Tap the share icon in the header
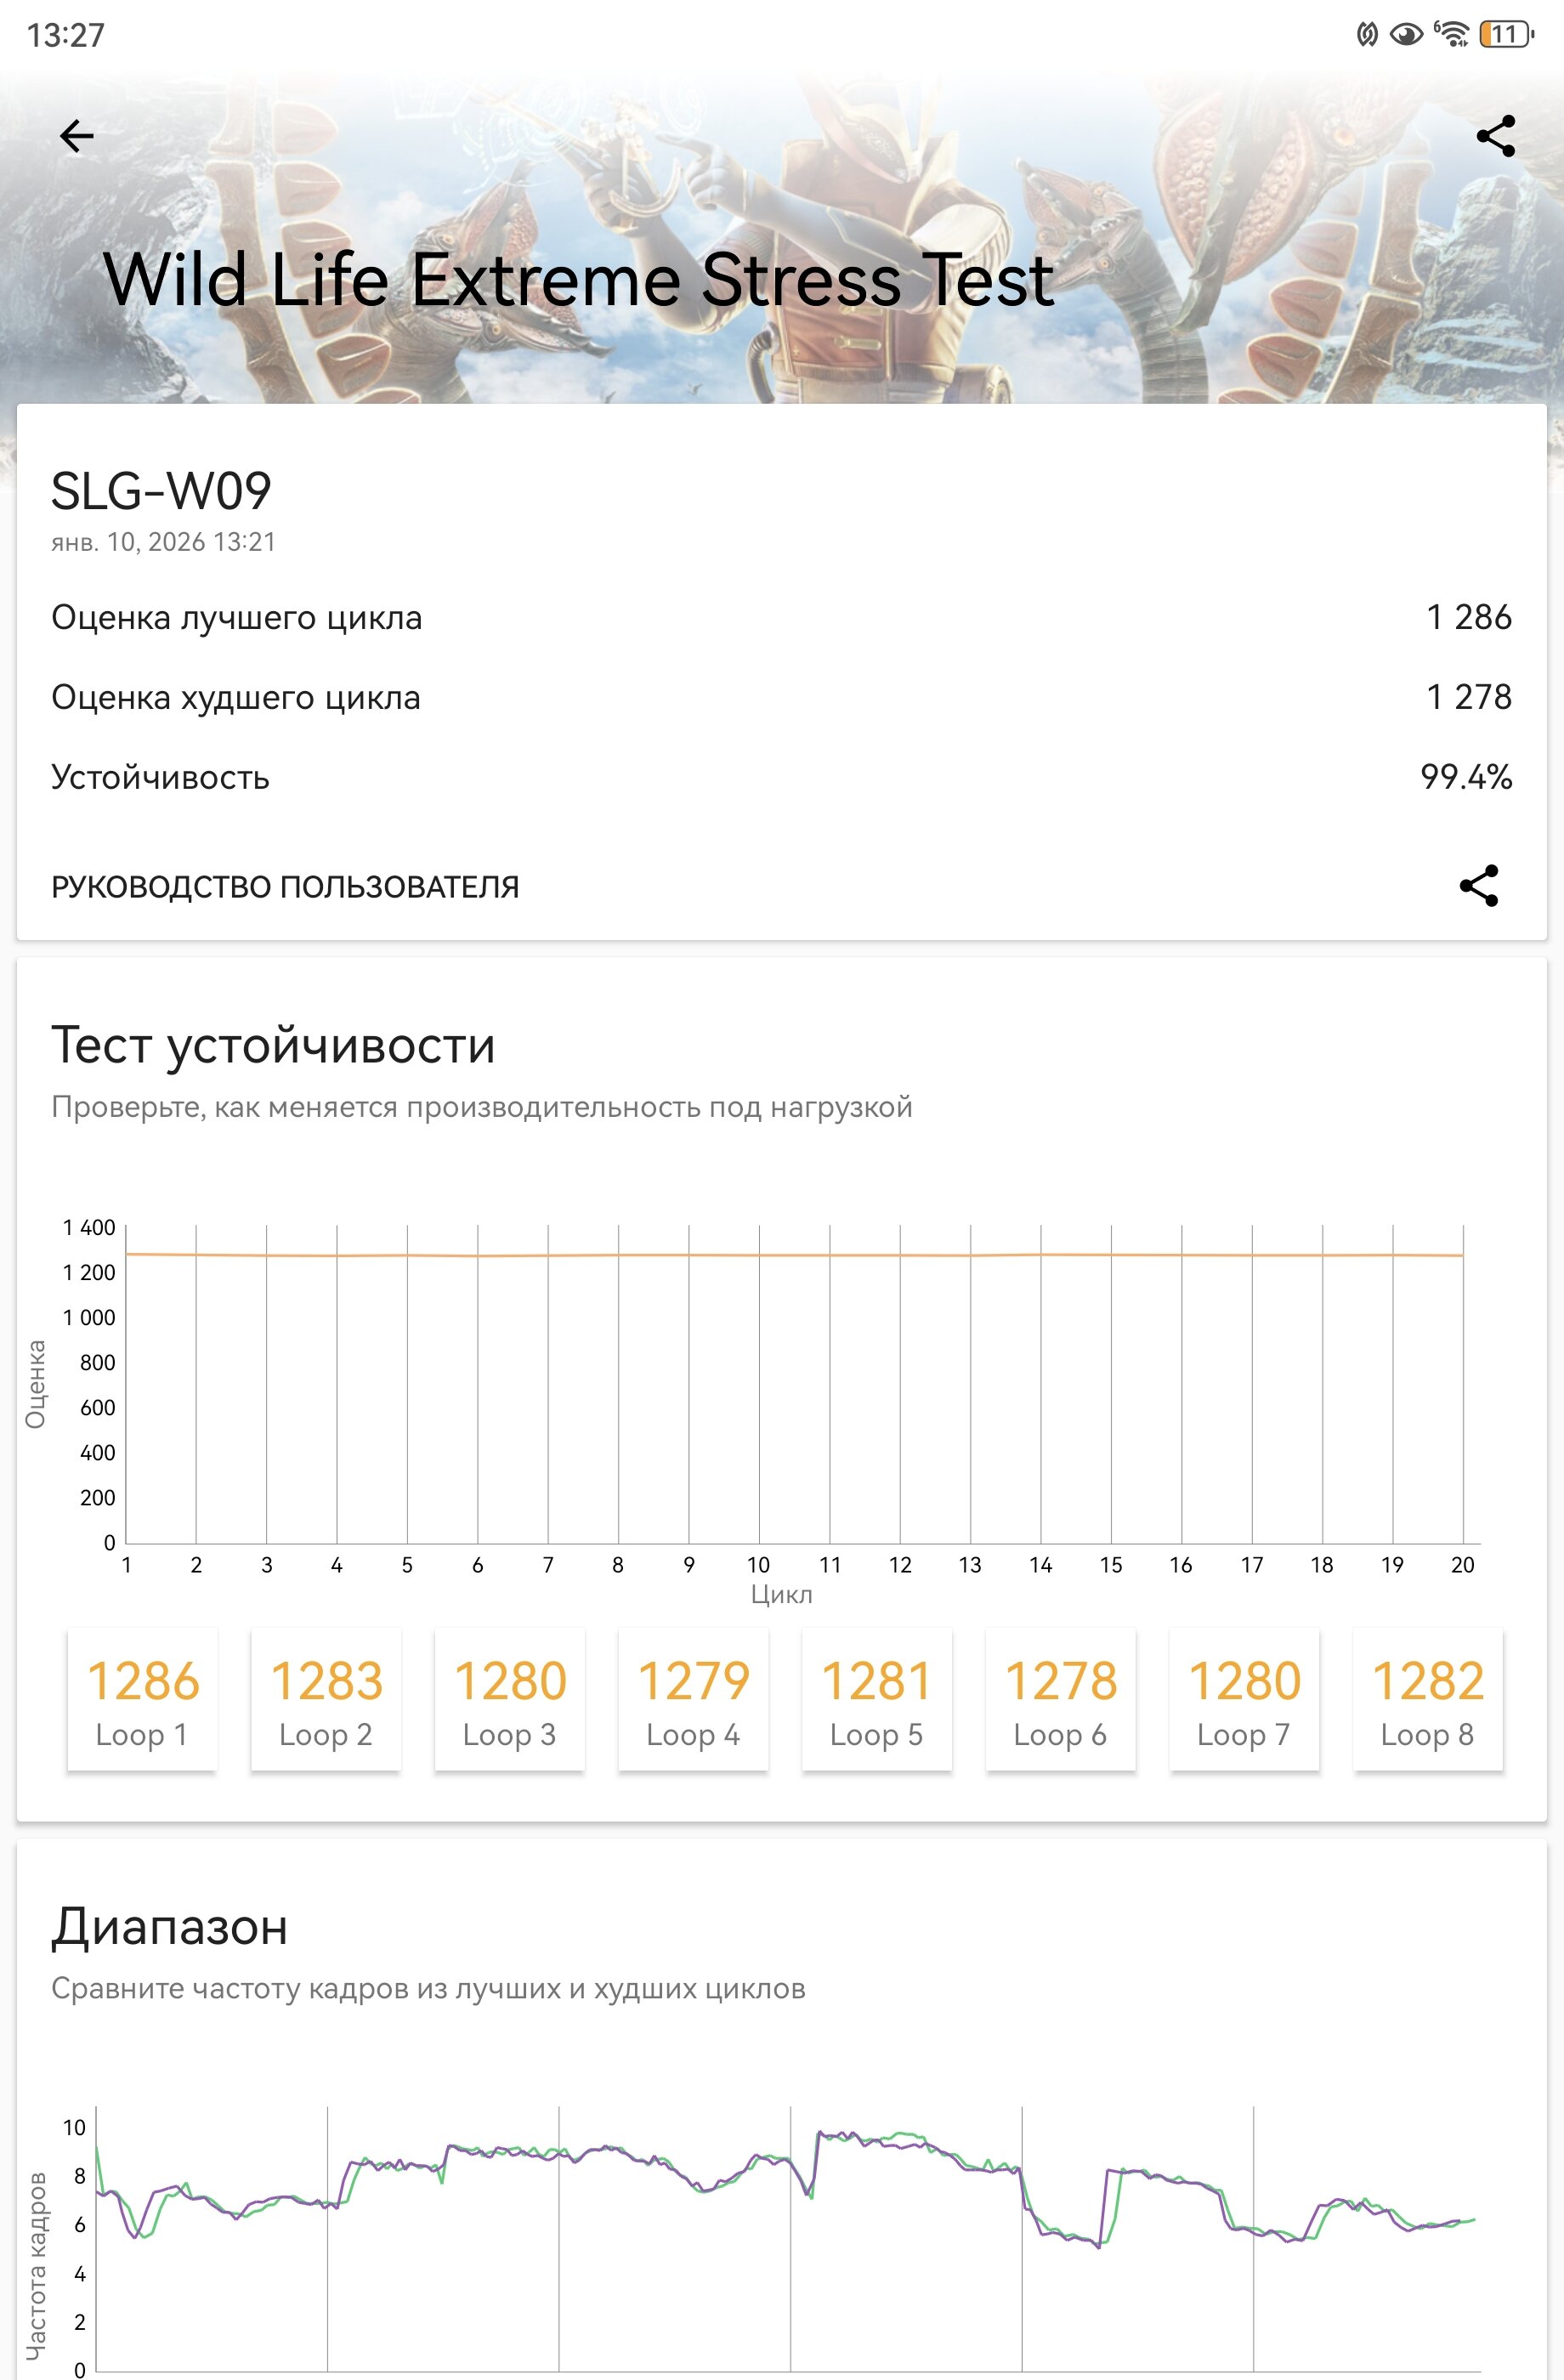The image size is (1564, 2380). pos(1495,136)
